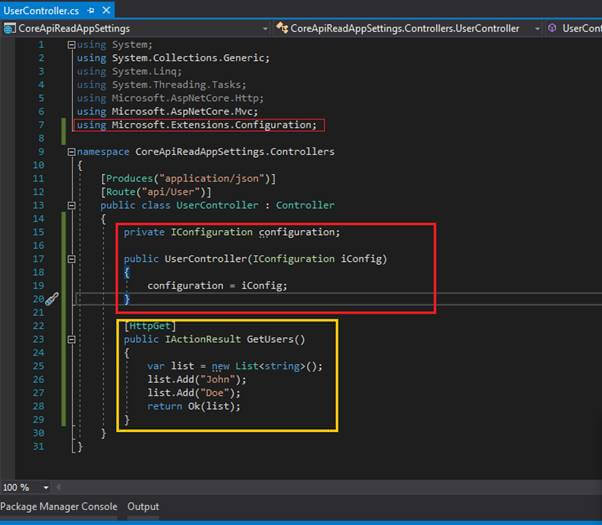Open the Package Manager Console tab
Screen dimensions: 602x525
pos(59,507)
